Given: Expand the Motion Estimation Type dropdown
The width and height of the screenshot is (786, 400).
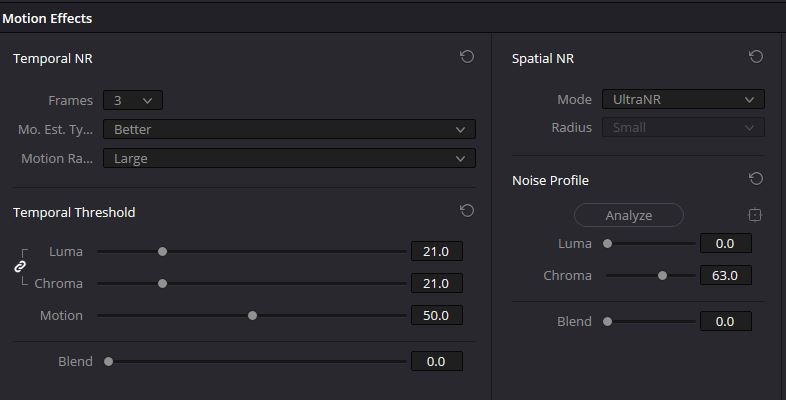Looking at the screenshot, I should (289, 129).
